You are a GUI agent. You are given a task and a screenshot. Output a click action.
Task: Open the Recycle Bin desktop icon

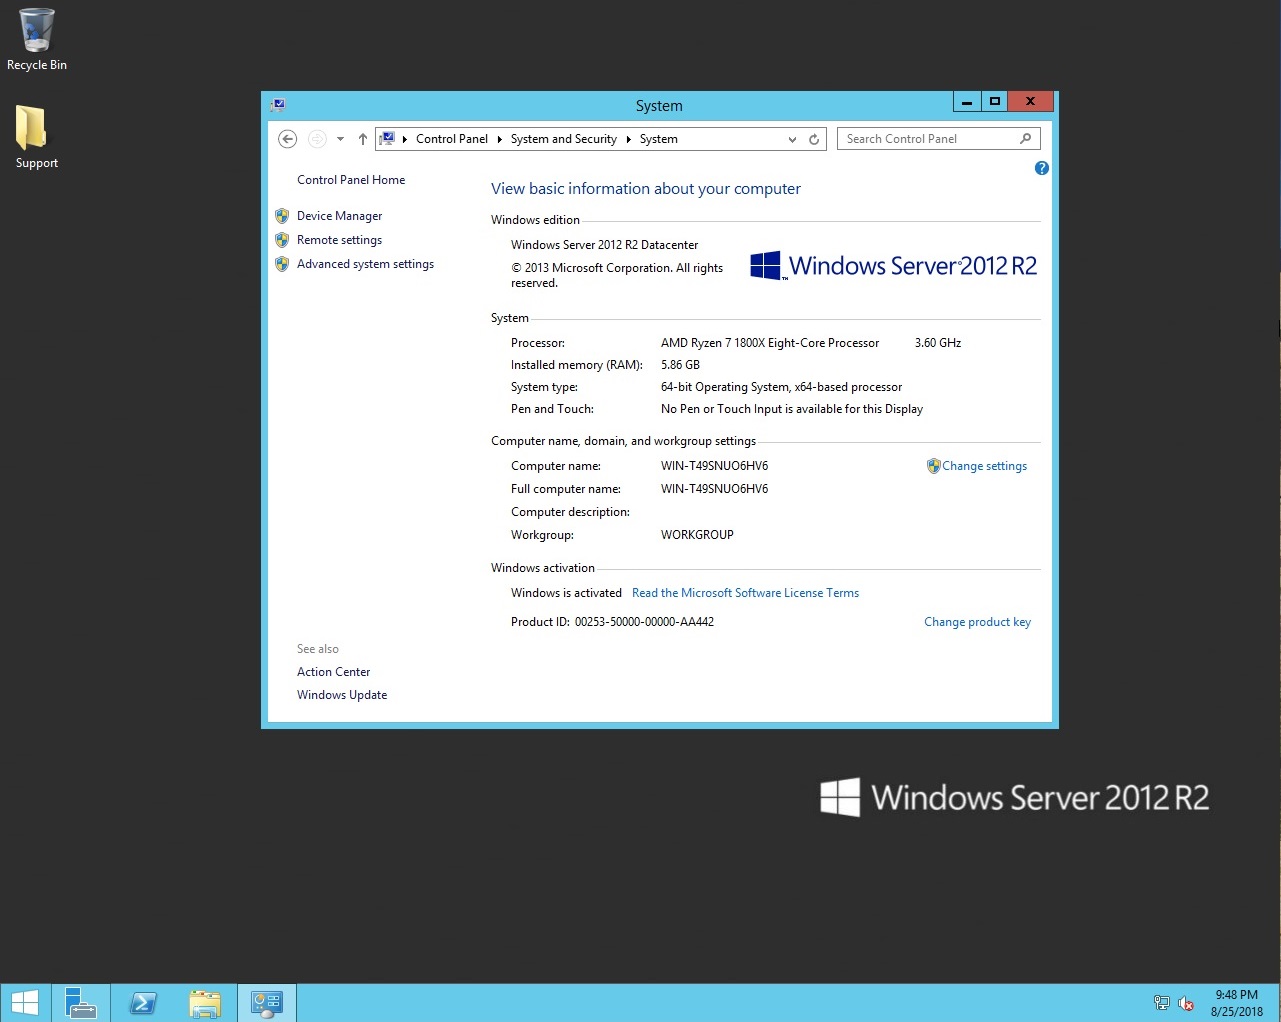coord(36,40)
